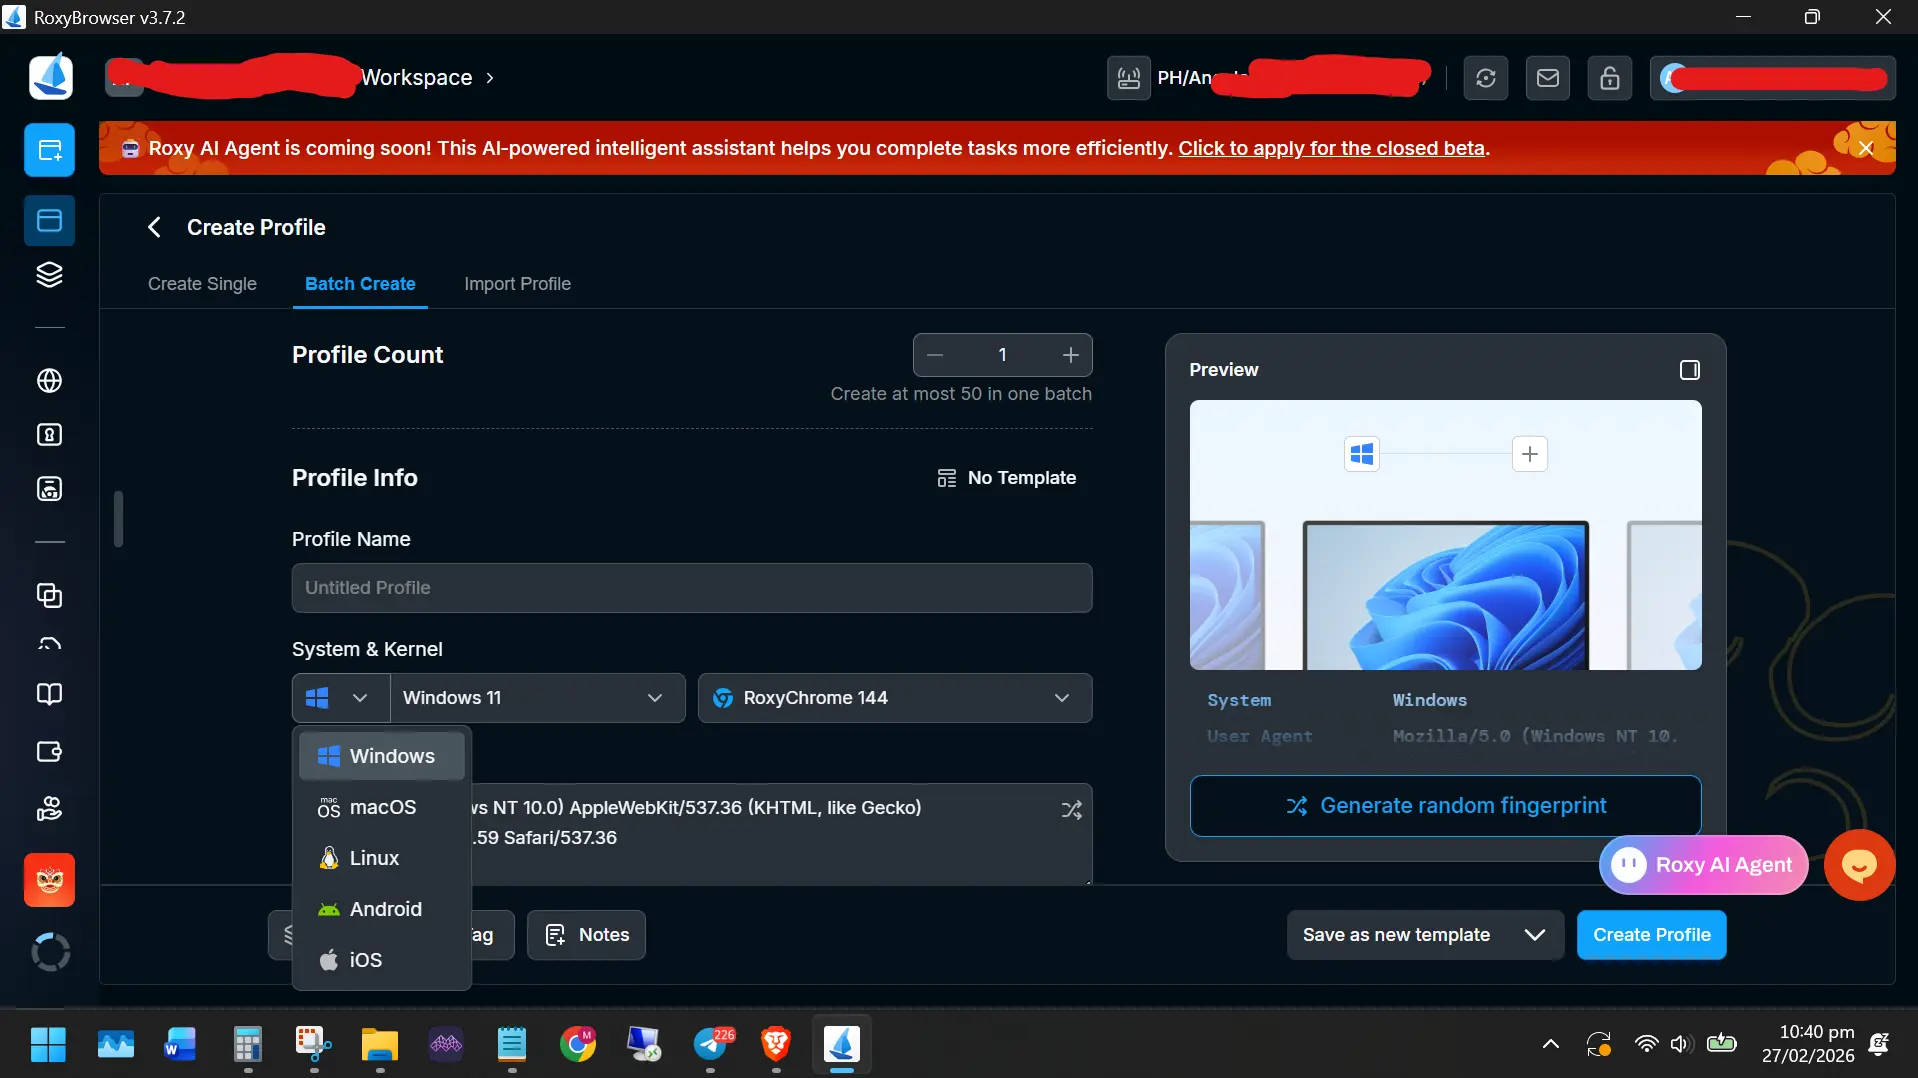Select the Windows icon in Preview
The width and height of the screenshot is (1918, 1078).
pyautogui.click(x=1362, y=455)
